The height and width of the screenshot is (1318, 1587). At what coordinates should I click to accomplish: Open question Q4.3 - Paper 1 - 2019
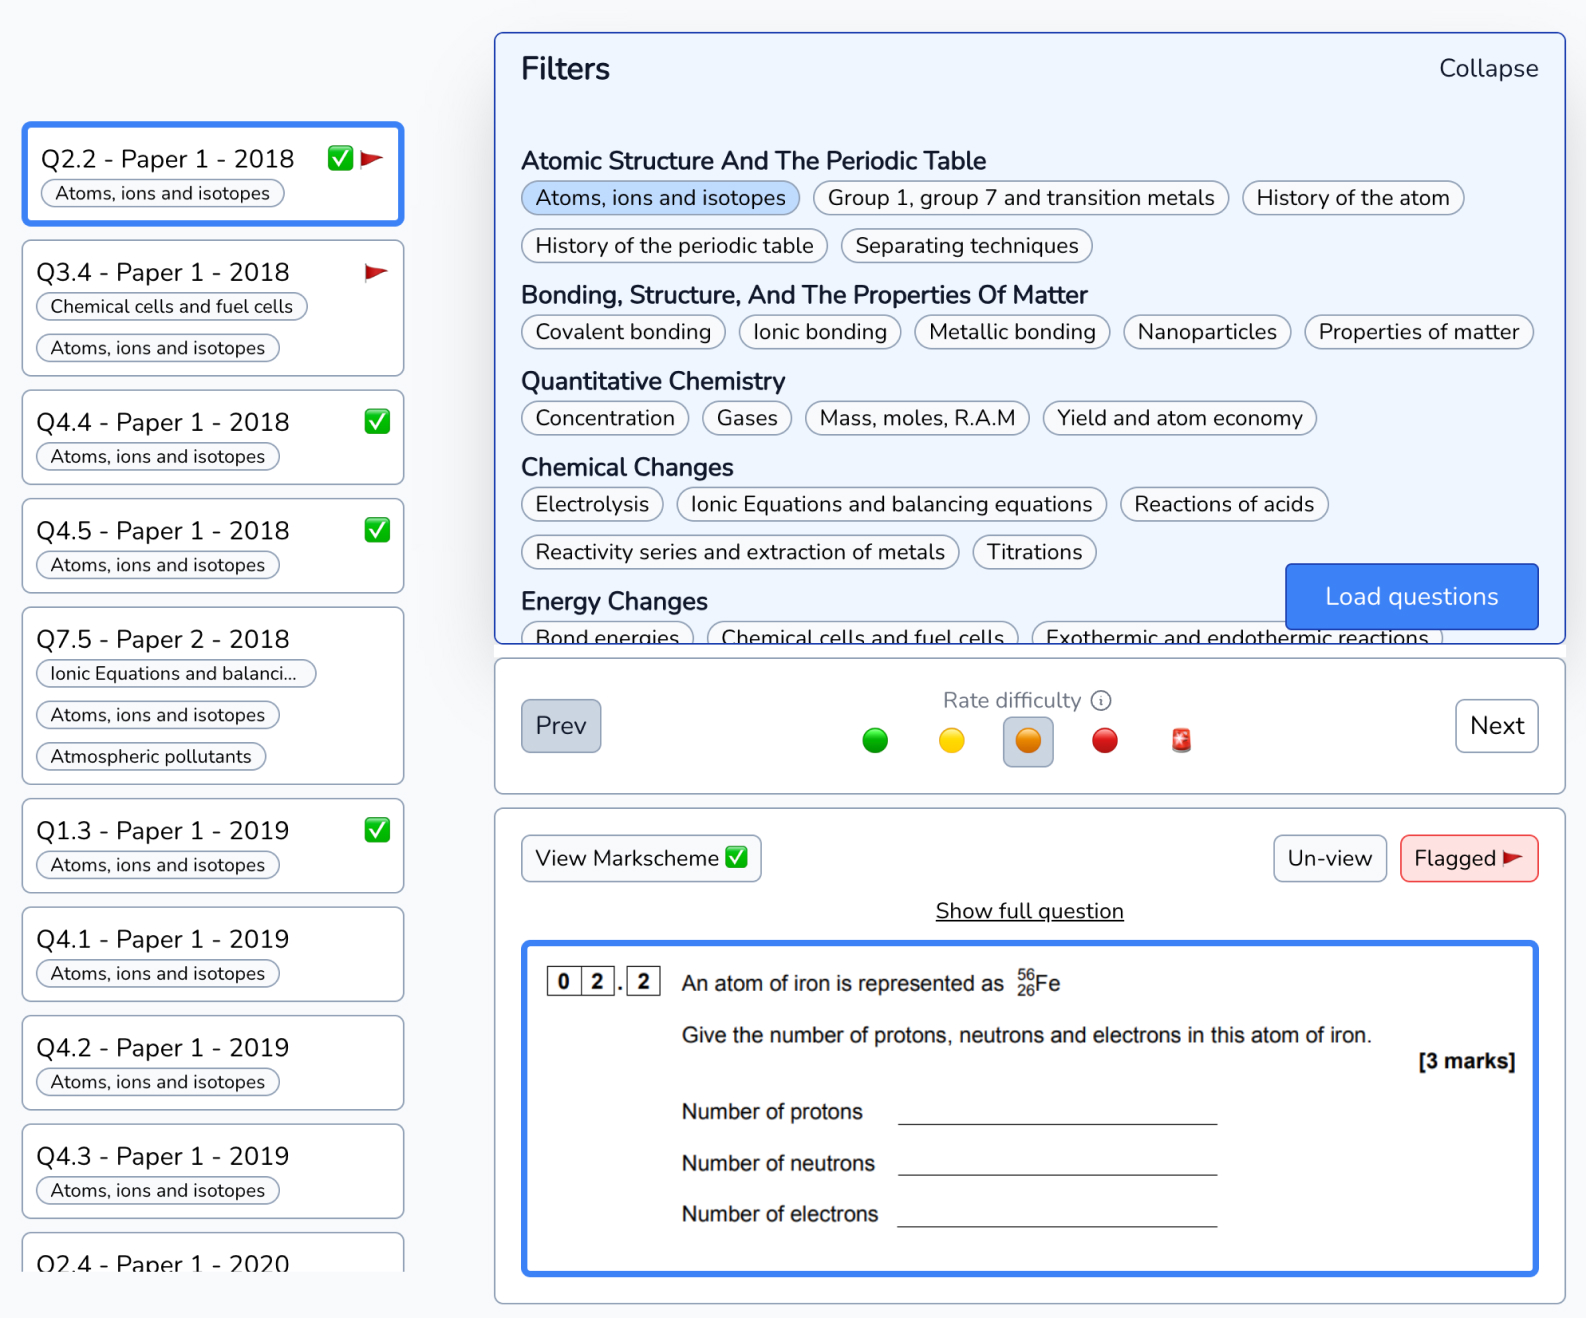[213, 1171]
